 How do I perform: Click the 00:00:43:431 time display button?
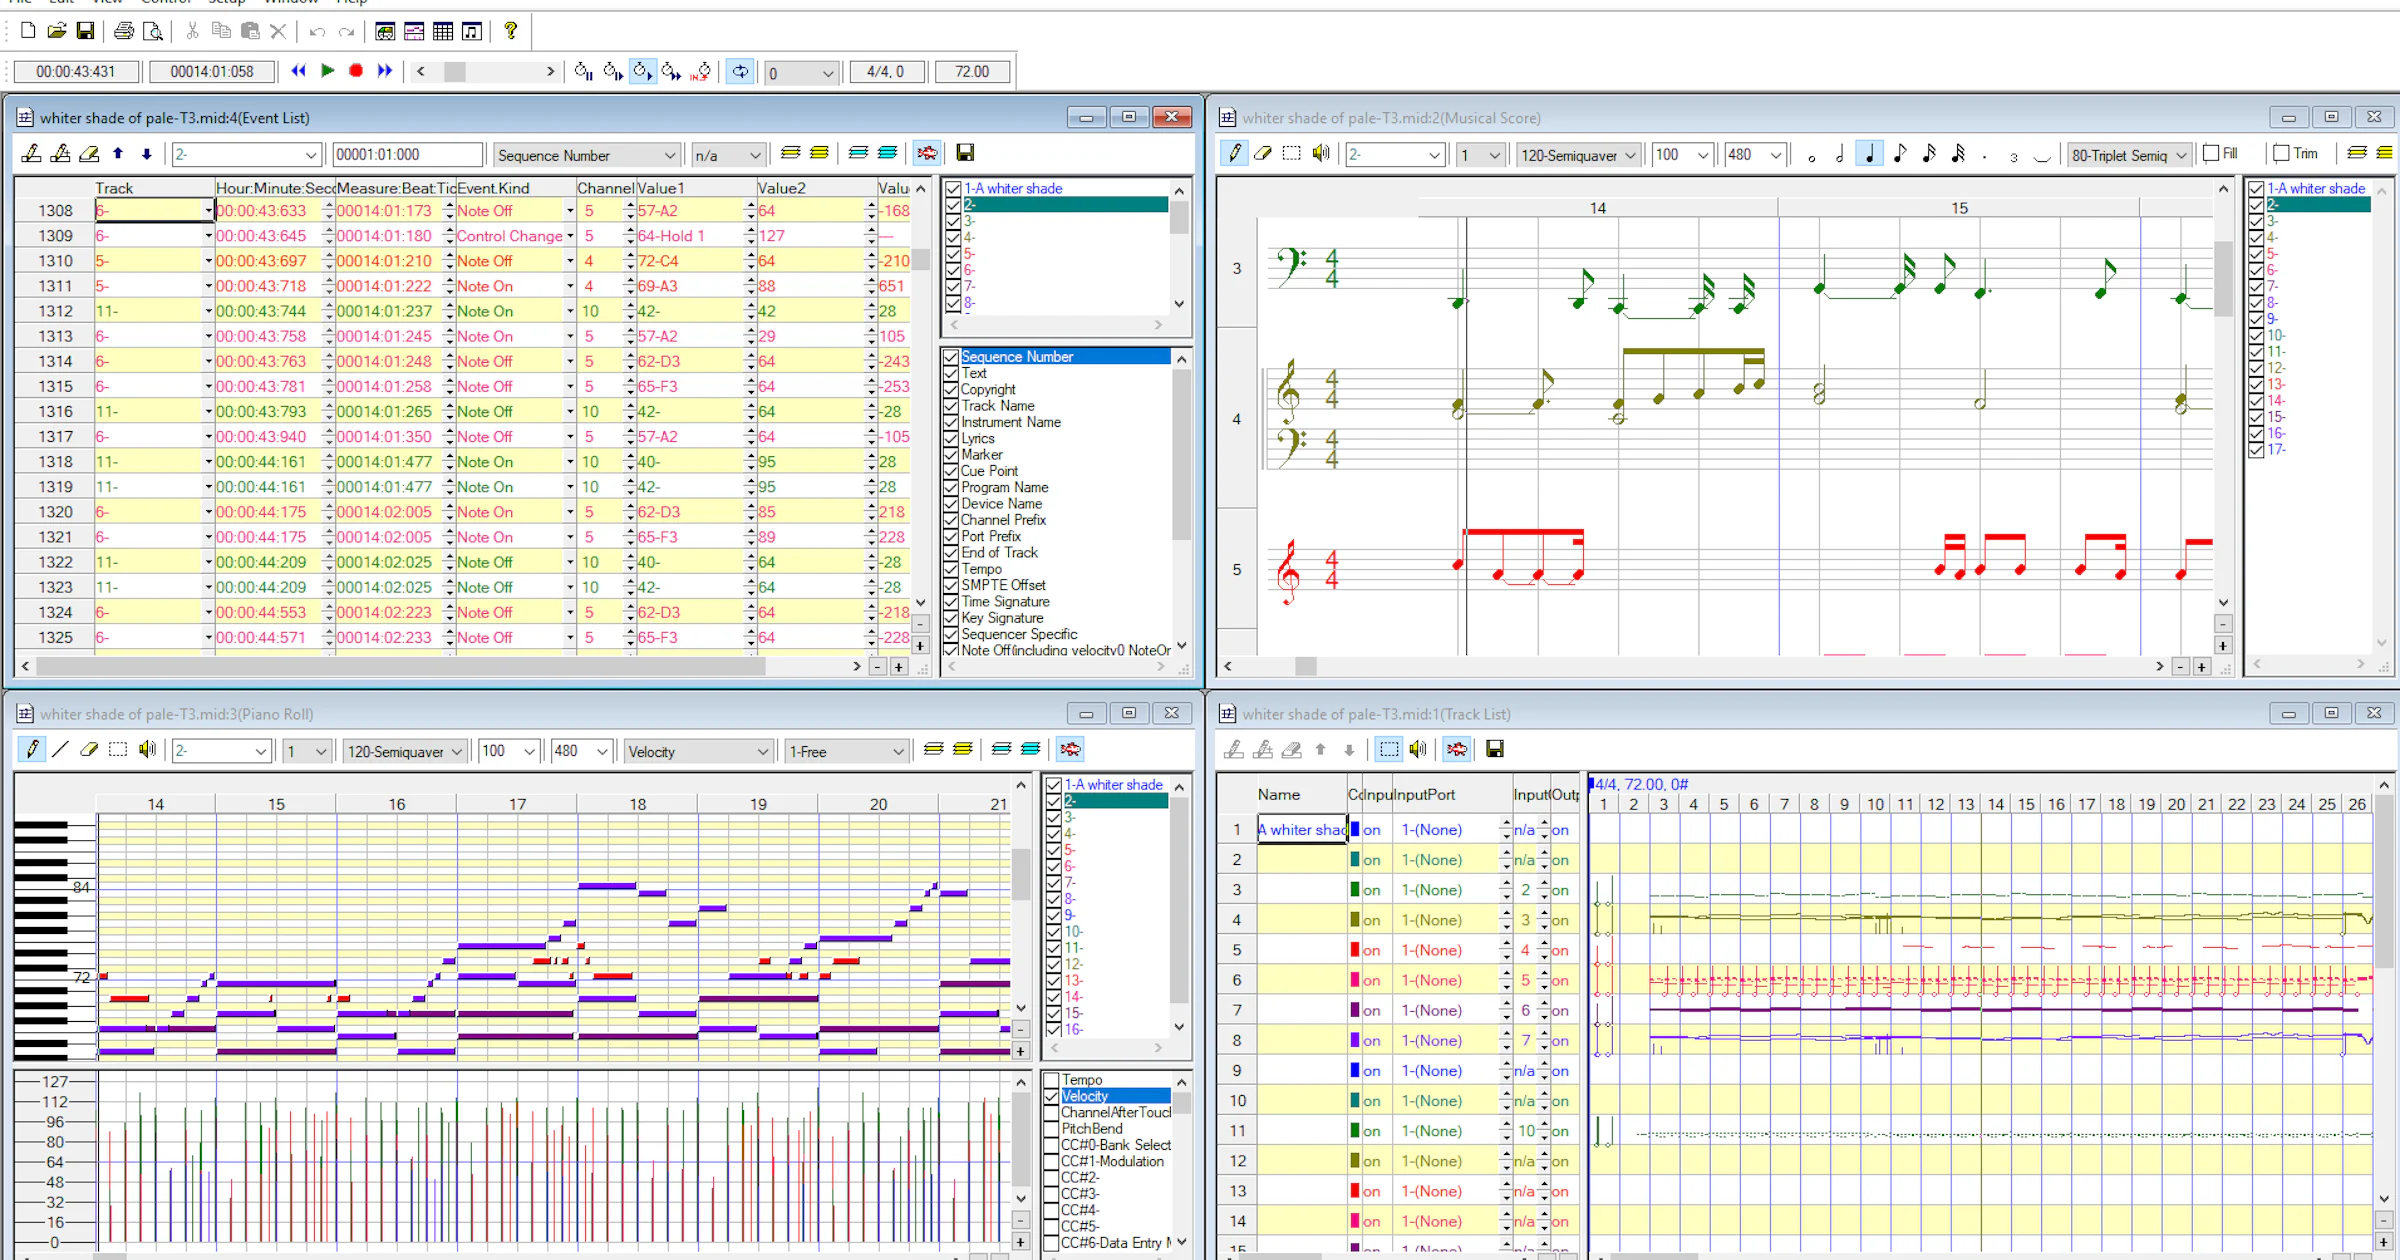click(x=76, y=72)
